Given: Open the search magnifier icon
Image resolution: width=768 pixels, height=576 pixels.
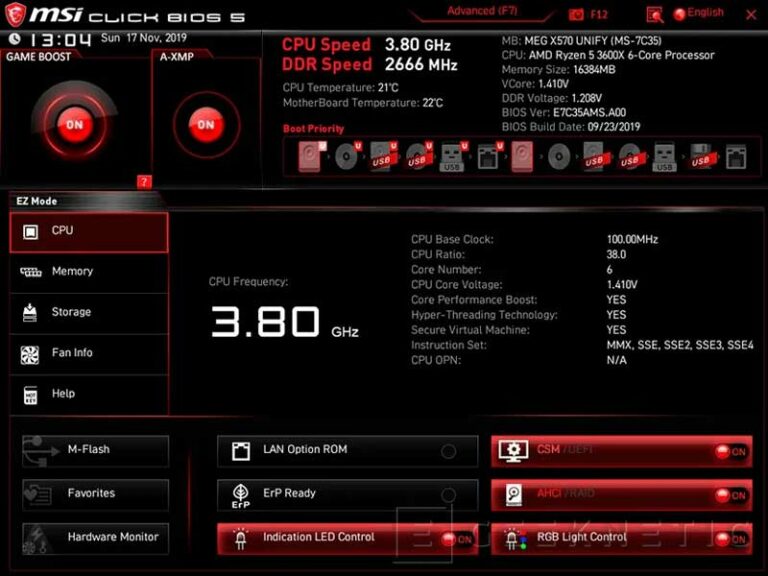Looking at the screenshot, I should 655,14.
